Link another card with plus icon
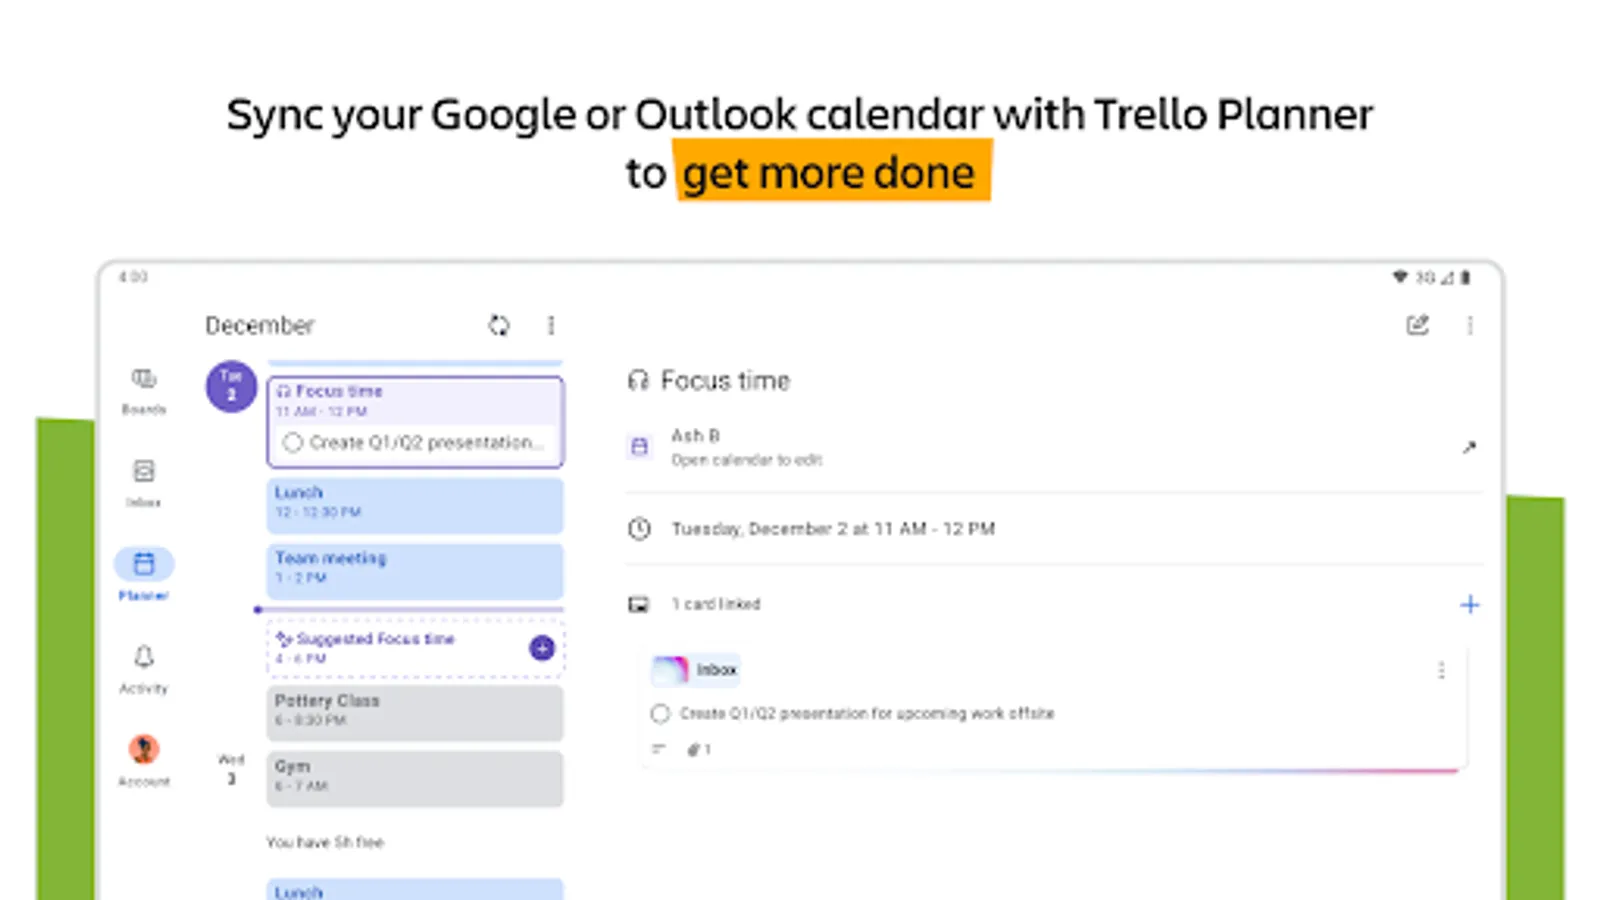Viewport: 1600px width, 900px height. click(1469, 604)
